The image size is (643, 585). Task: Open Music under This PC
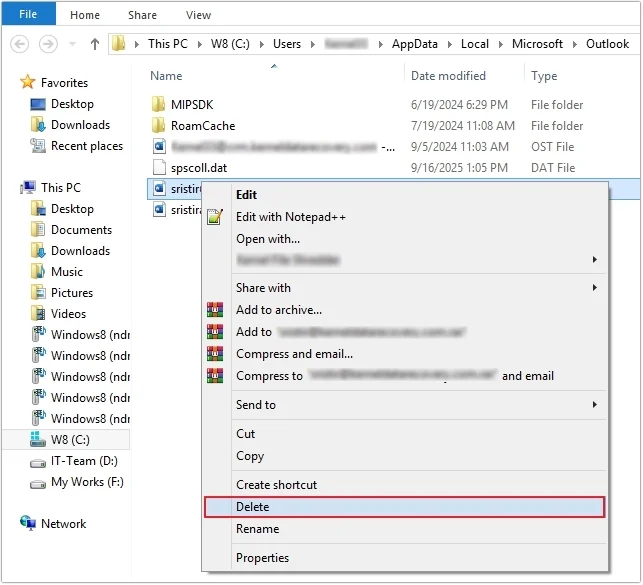pyautogui.click(x=67, y=272)
